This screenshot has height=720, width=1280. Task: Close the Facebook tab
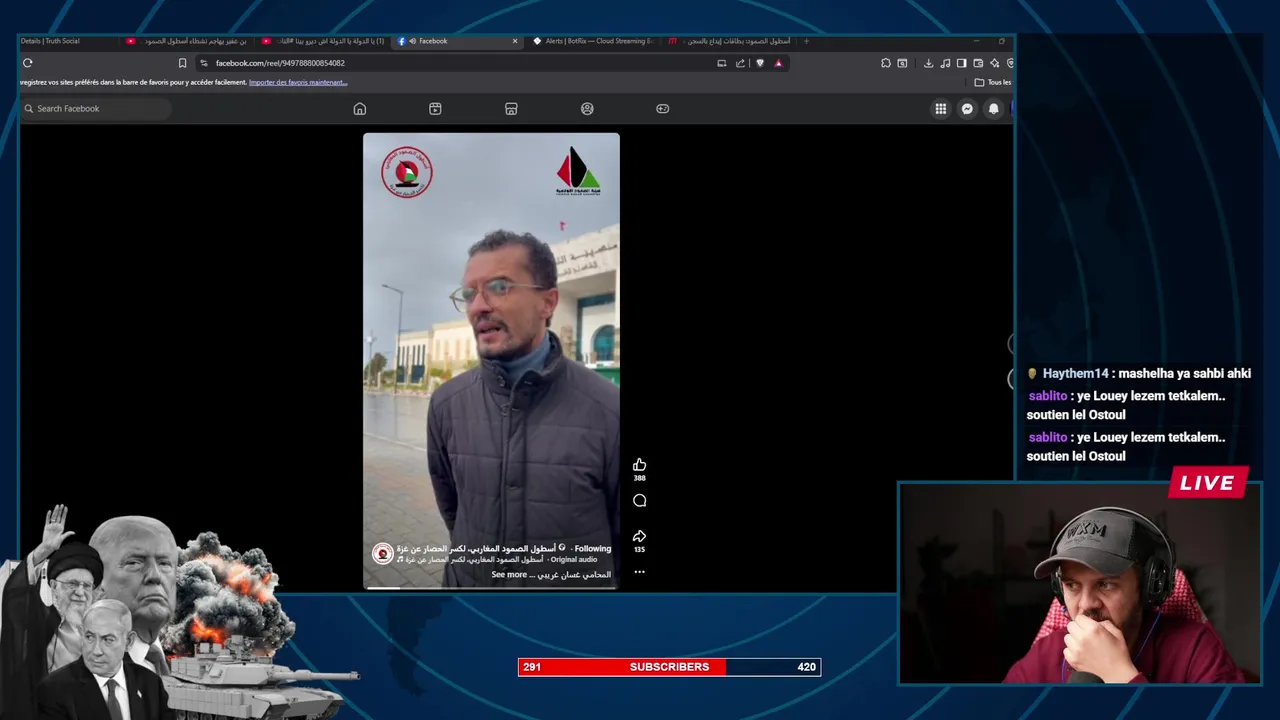tap(515, 41)
